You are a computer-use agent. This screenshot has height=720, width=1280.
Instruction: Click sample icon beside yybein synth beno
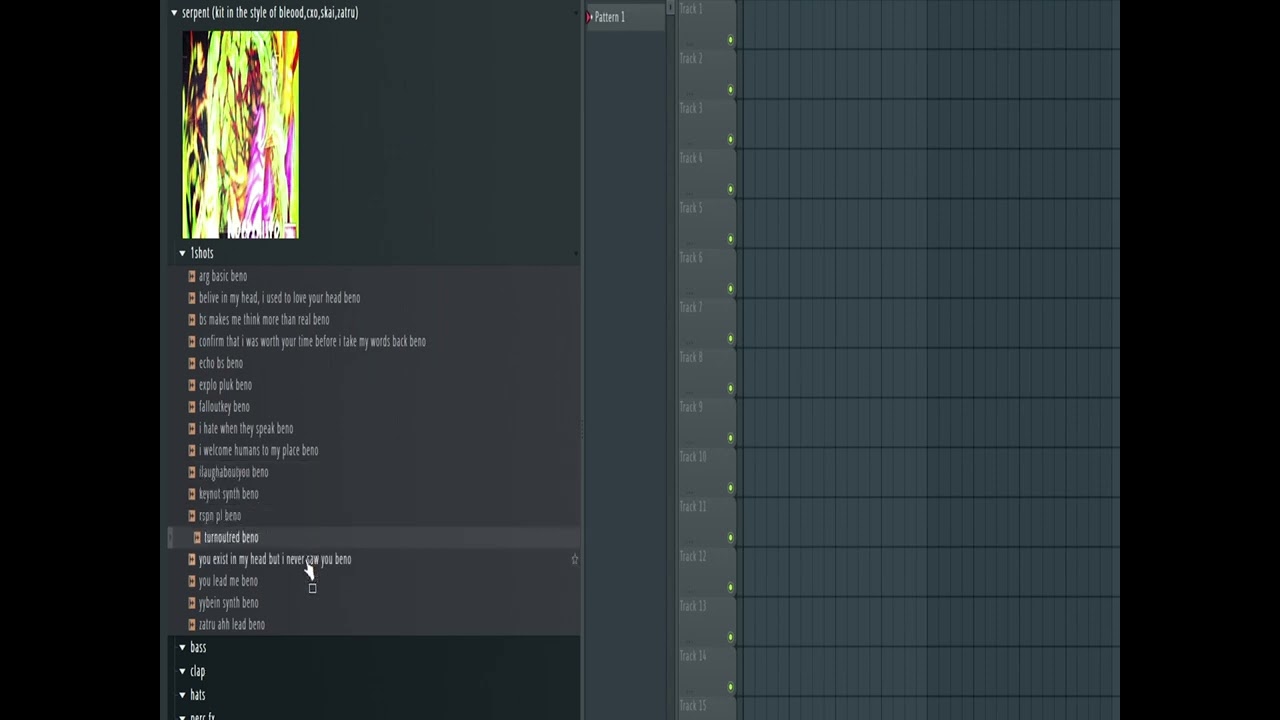pos(192,603)
